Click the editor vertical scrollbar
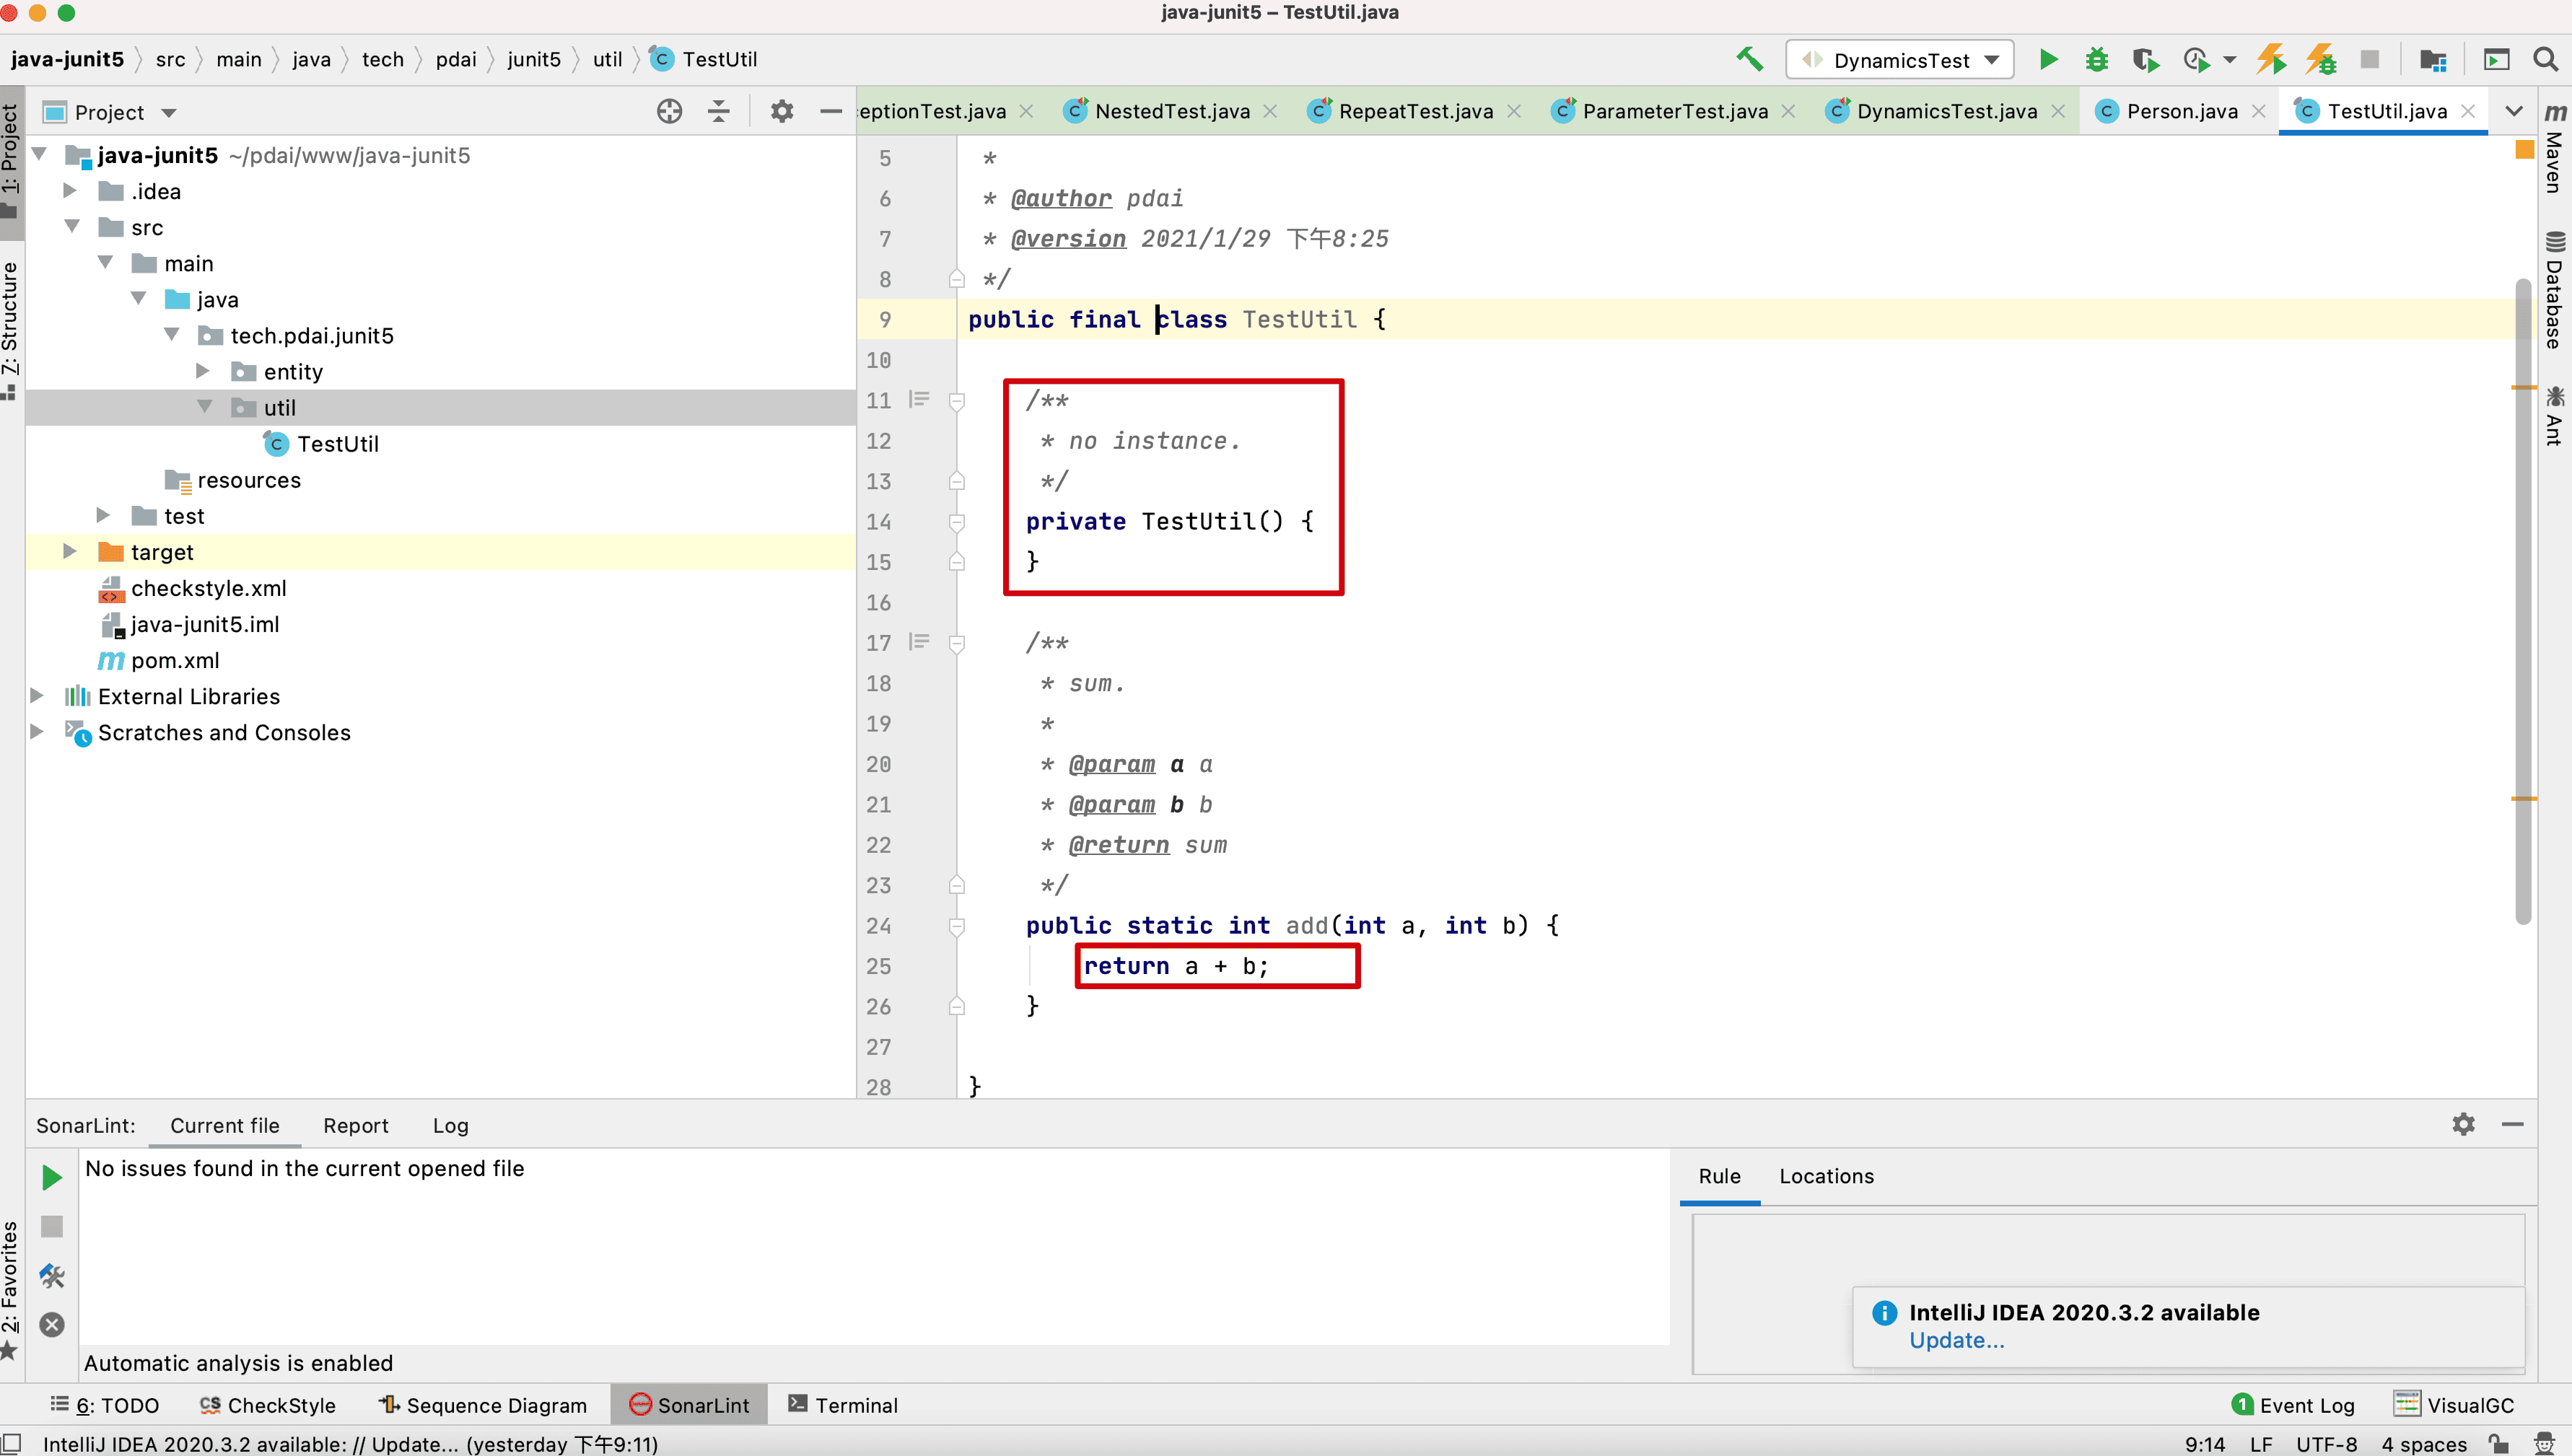 (2522, 600)
